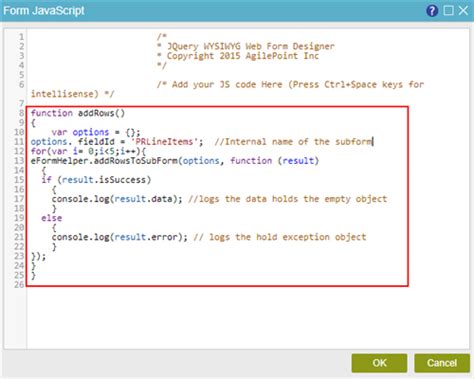Maximize the Form JavaScript dialog
The width and height of the screenshot is (474, 379).
point(449,11)
